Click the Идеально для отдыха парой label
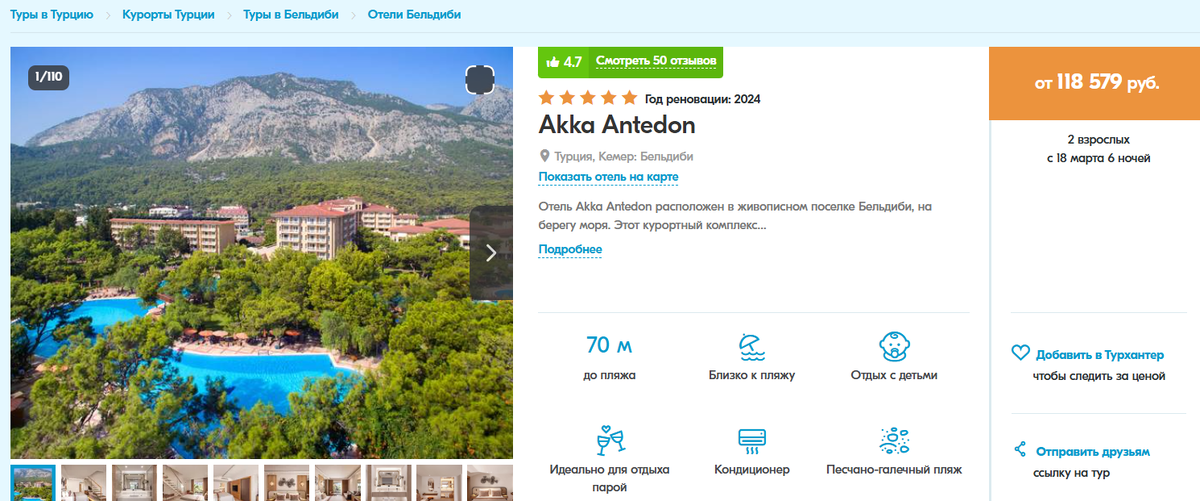Viewport: 1200px width, 501px height. tap(609, 478)
